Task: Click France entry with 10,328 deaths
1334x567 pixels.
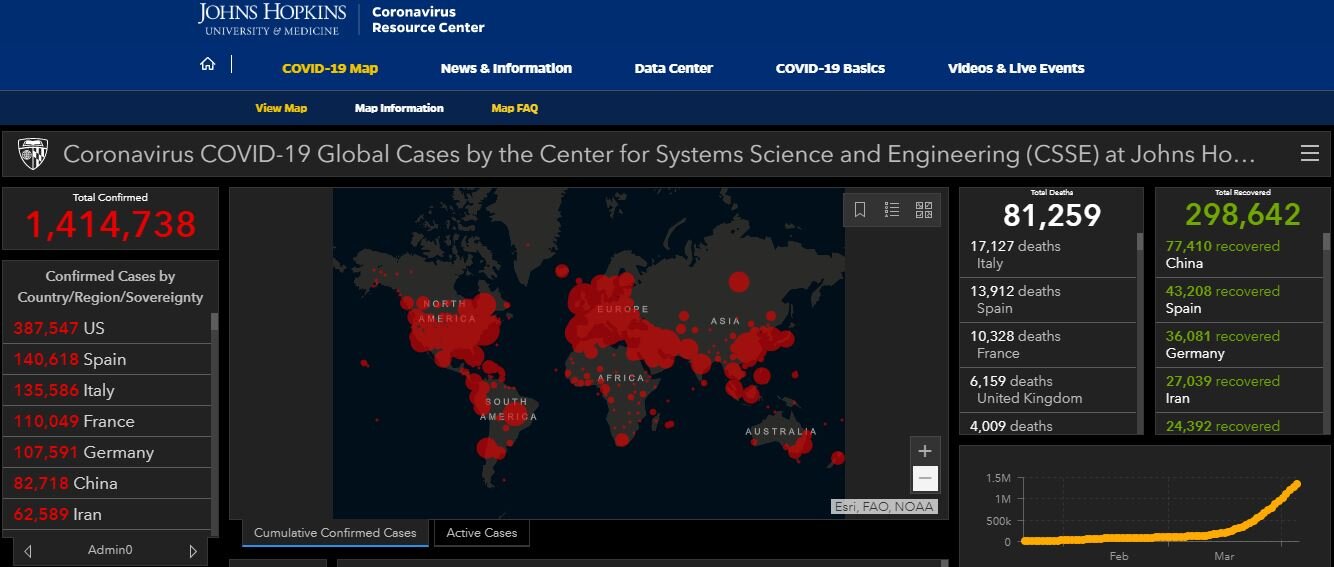Action: [1048, 345]
